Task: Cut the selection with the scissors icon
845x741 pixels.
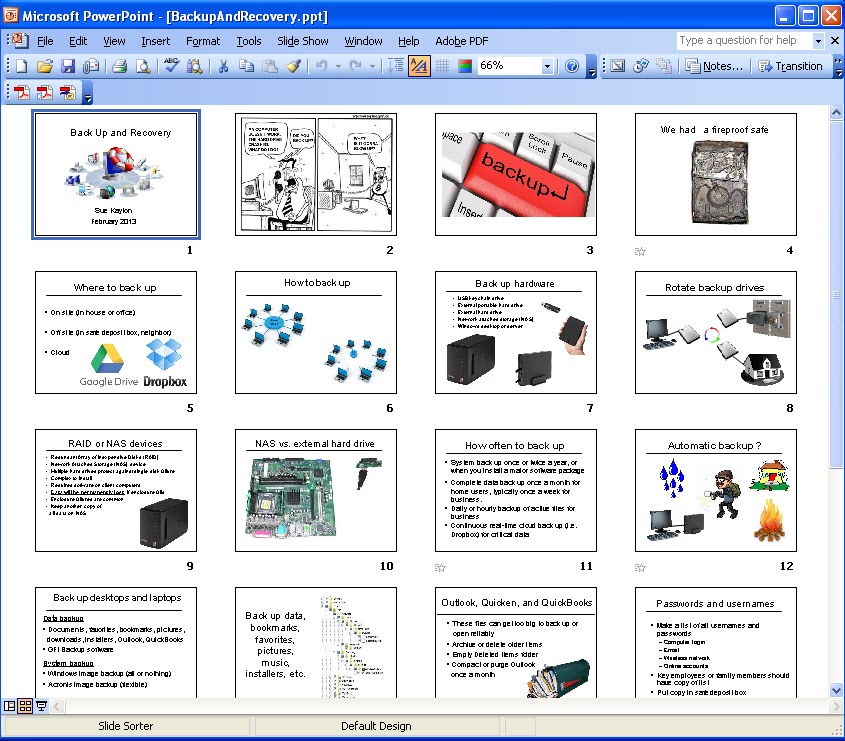Action: tap(223, 66)
